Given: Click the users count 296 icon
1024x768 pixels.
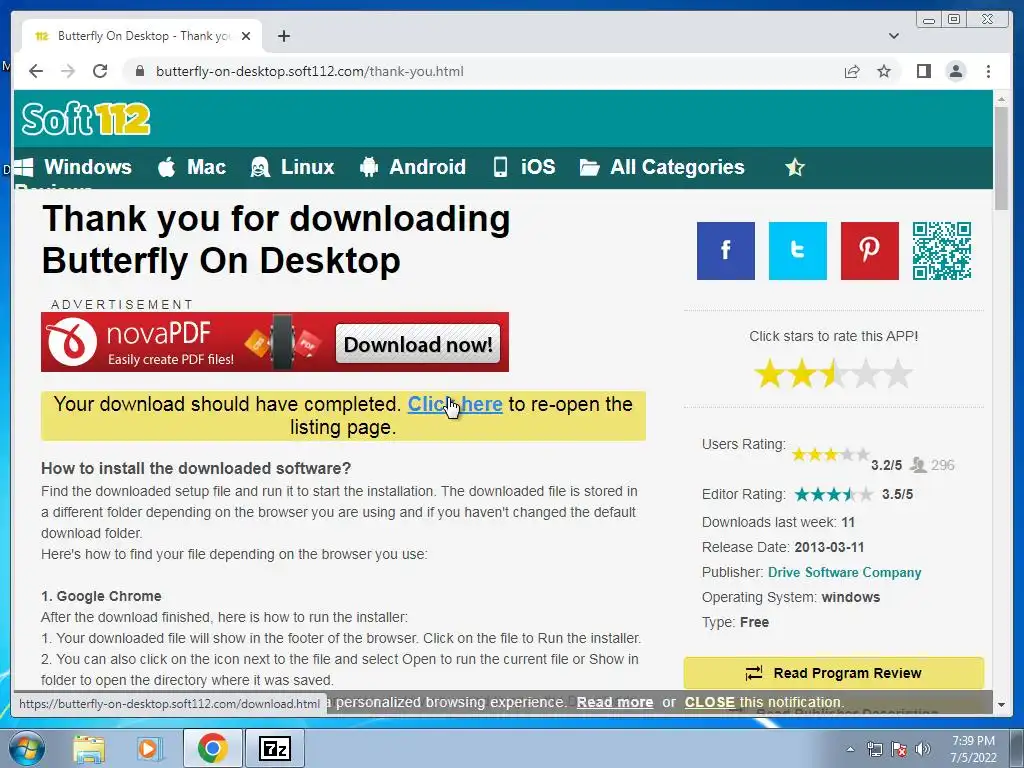Looking at the screenshot, I should tap(918, 464).
